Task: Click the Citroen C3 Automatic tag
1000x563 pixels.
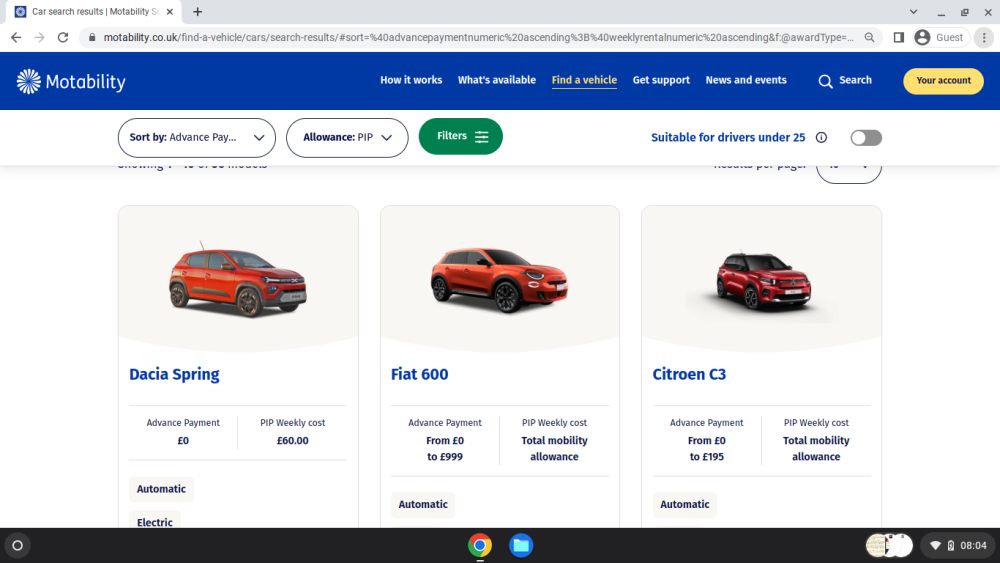Action: coord(684,504)
